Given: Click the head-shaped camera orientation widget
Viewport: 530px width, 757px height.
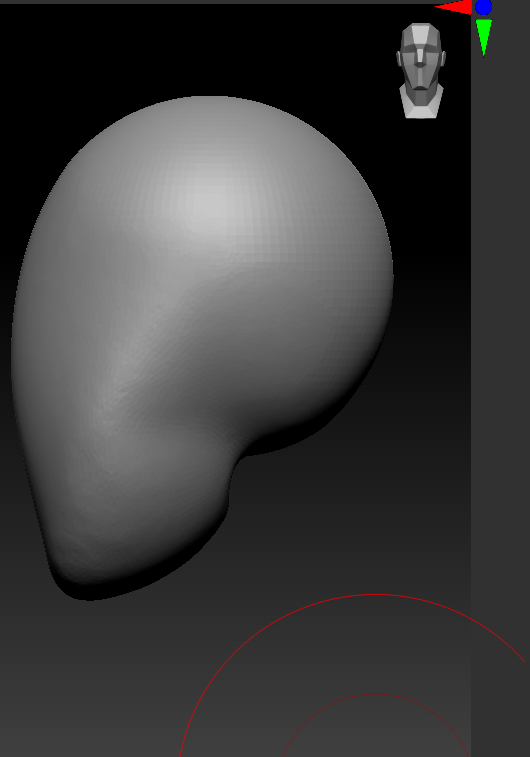Looking at the screenshot, I should pos(421,70).
